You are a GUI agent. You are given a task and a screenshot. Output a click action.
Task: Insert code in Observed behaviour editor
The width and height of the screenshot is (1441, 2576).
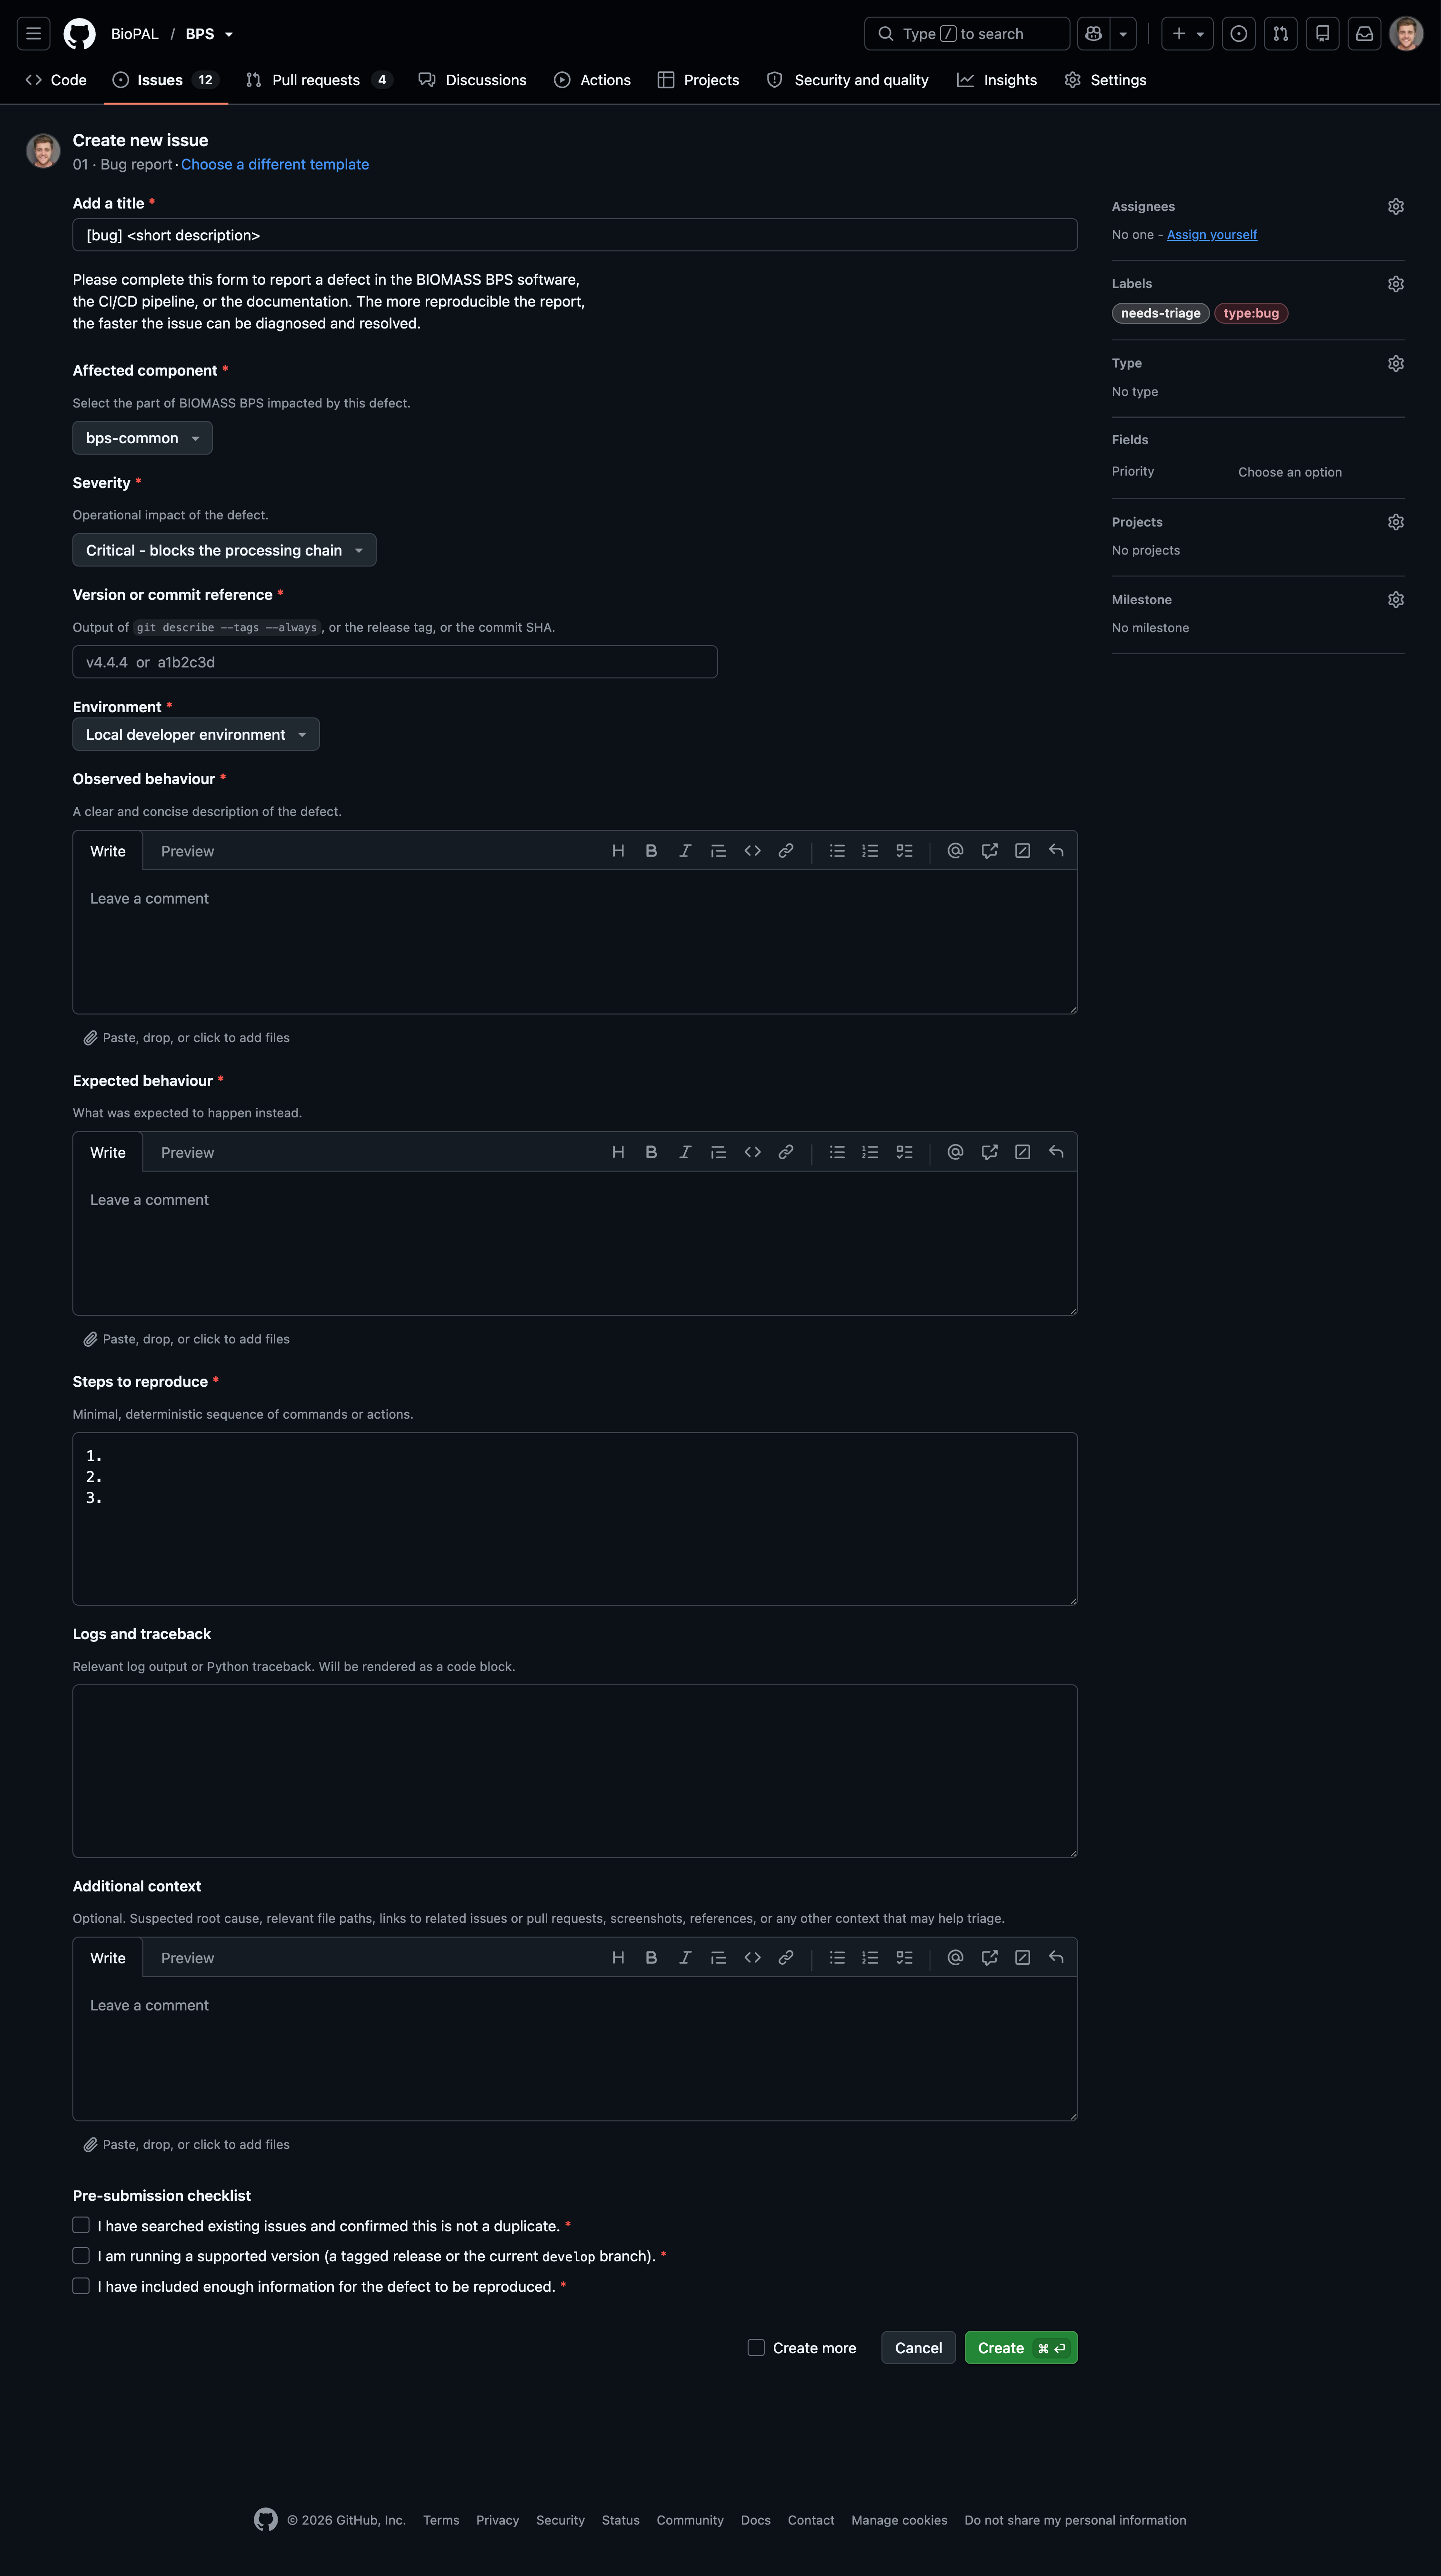[x=753, y=851]
